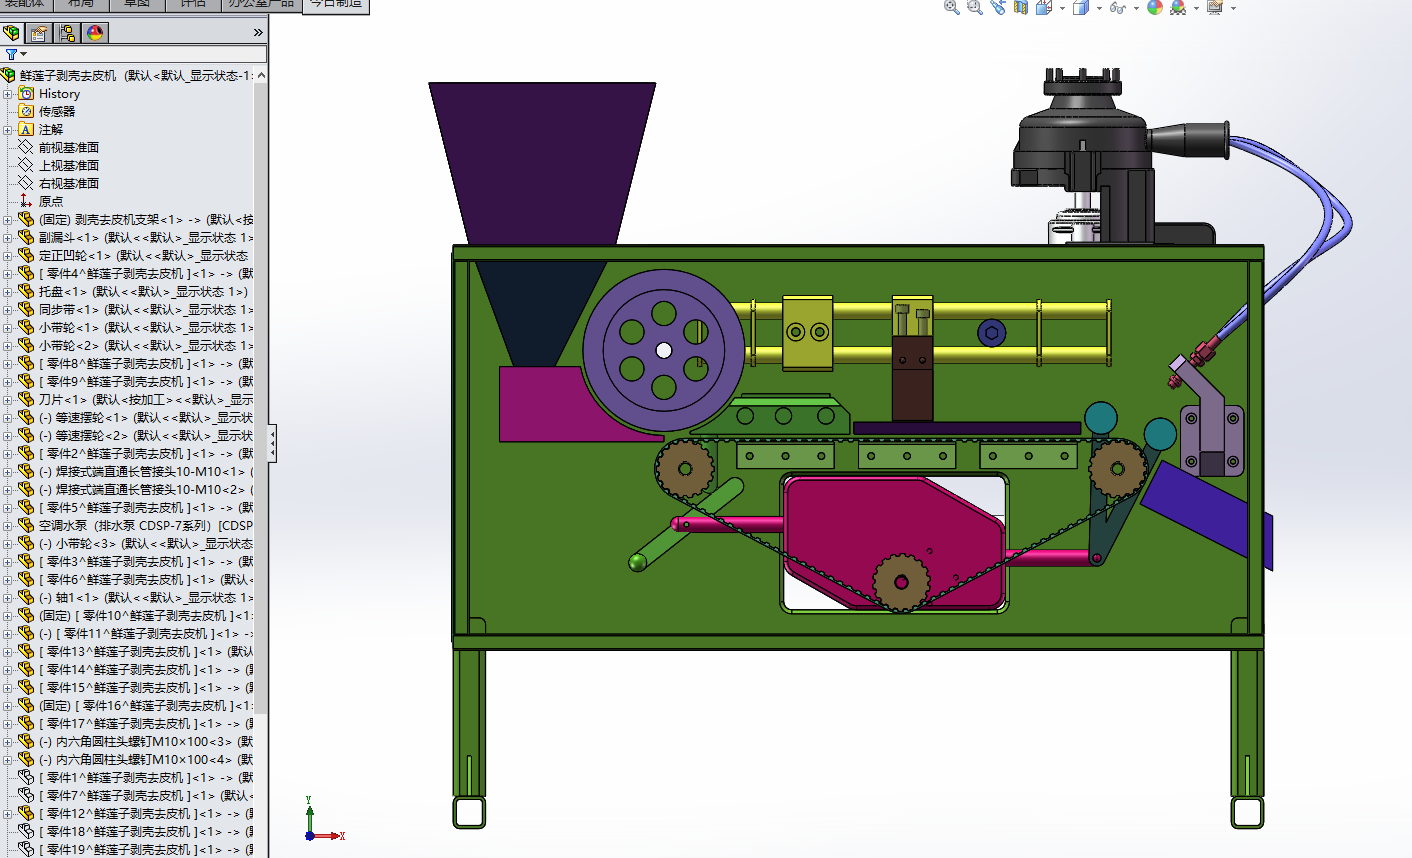This screenshot has height=858, width=1412.
Task: Switch to the 草图 ribbon tab
Action: tap(137, 4)
